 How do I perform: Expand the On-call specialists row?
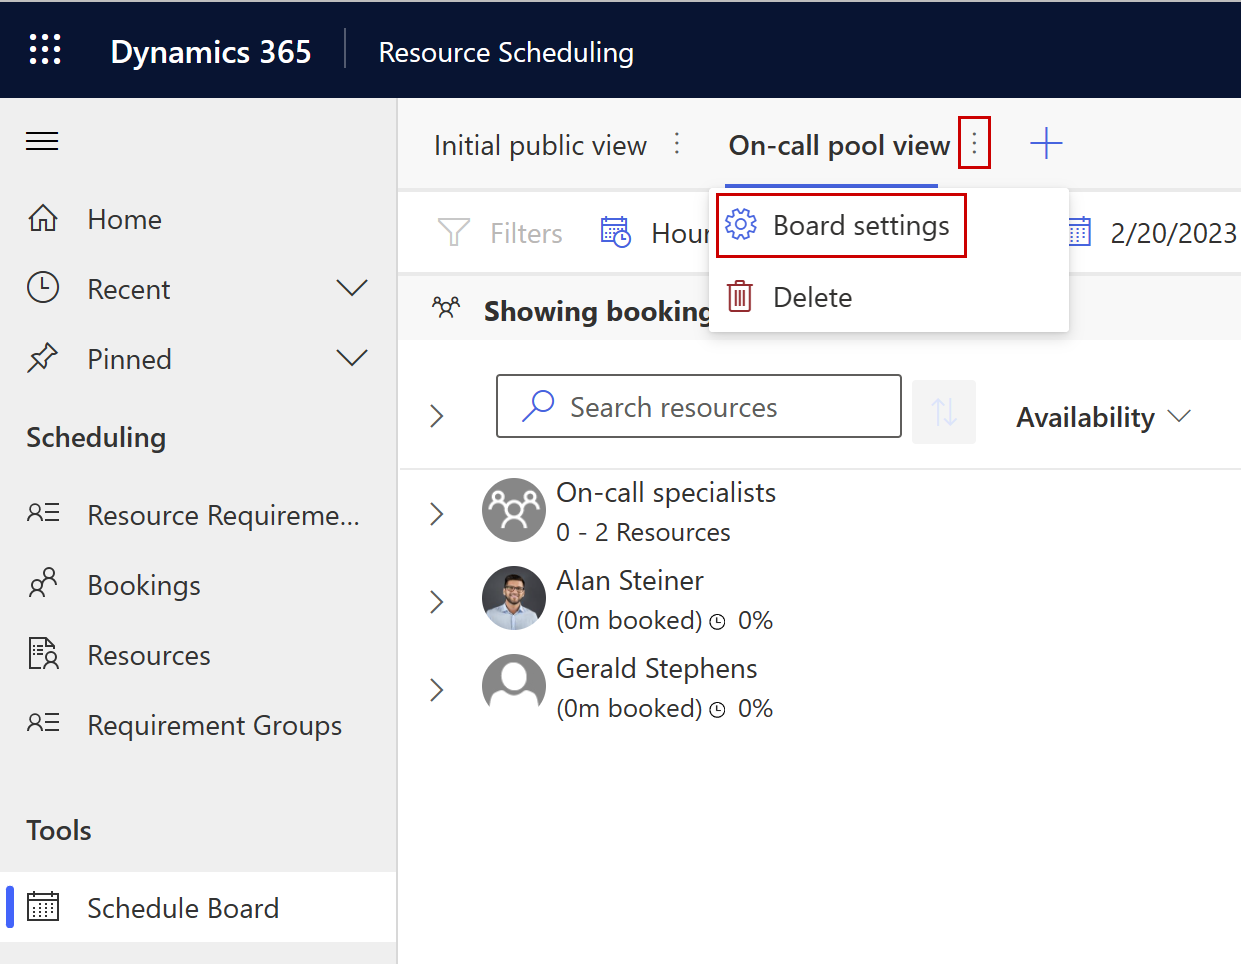[436, 514]
